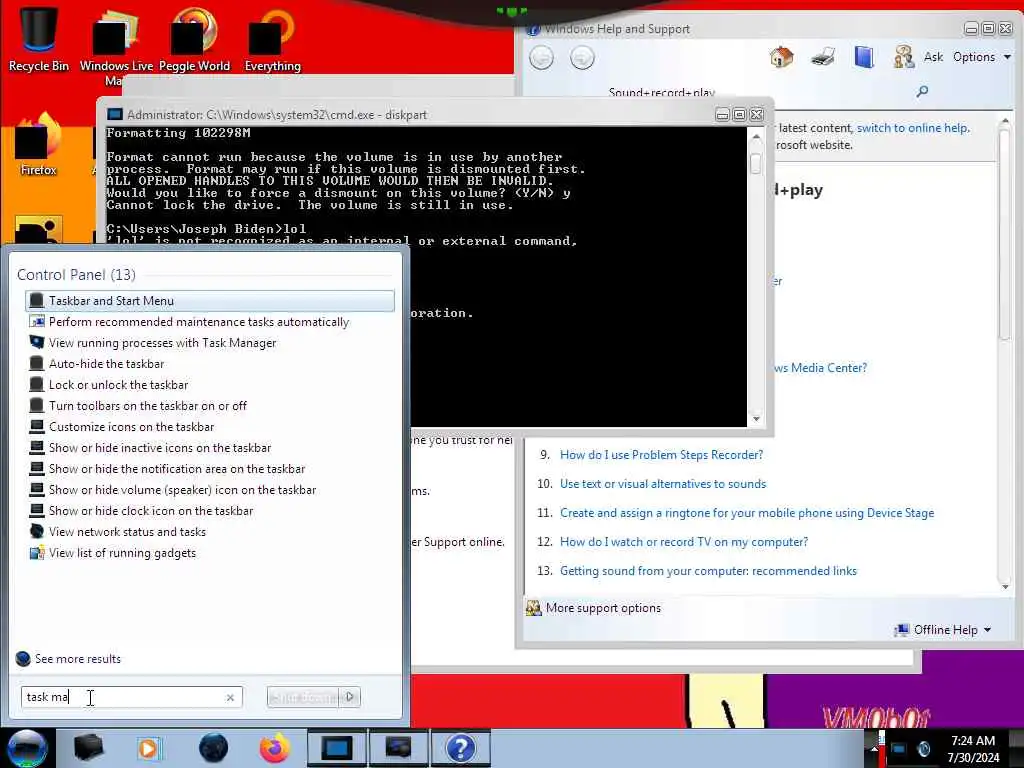Open the Shut down options arrow
Viewport: 1024px width, 768px height.
tap(351, 697)
